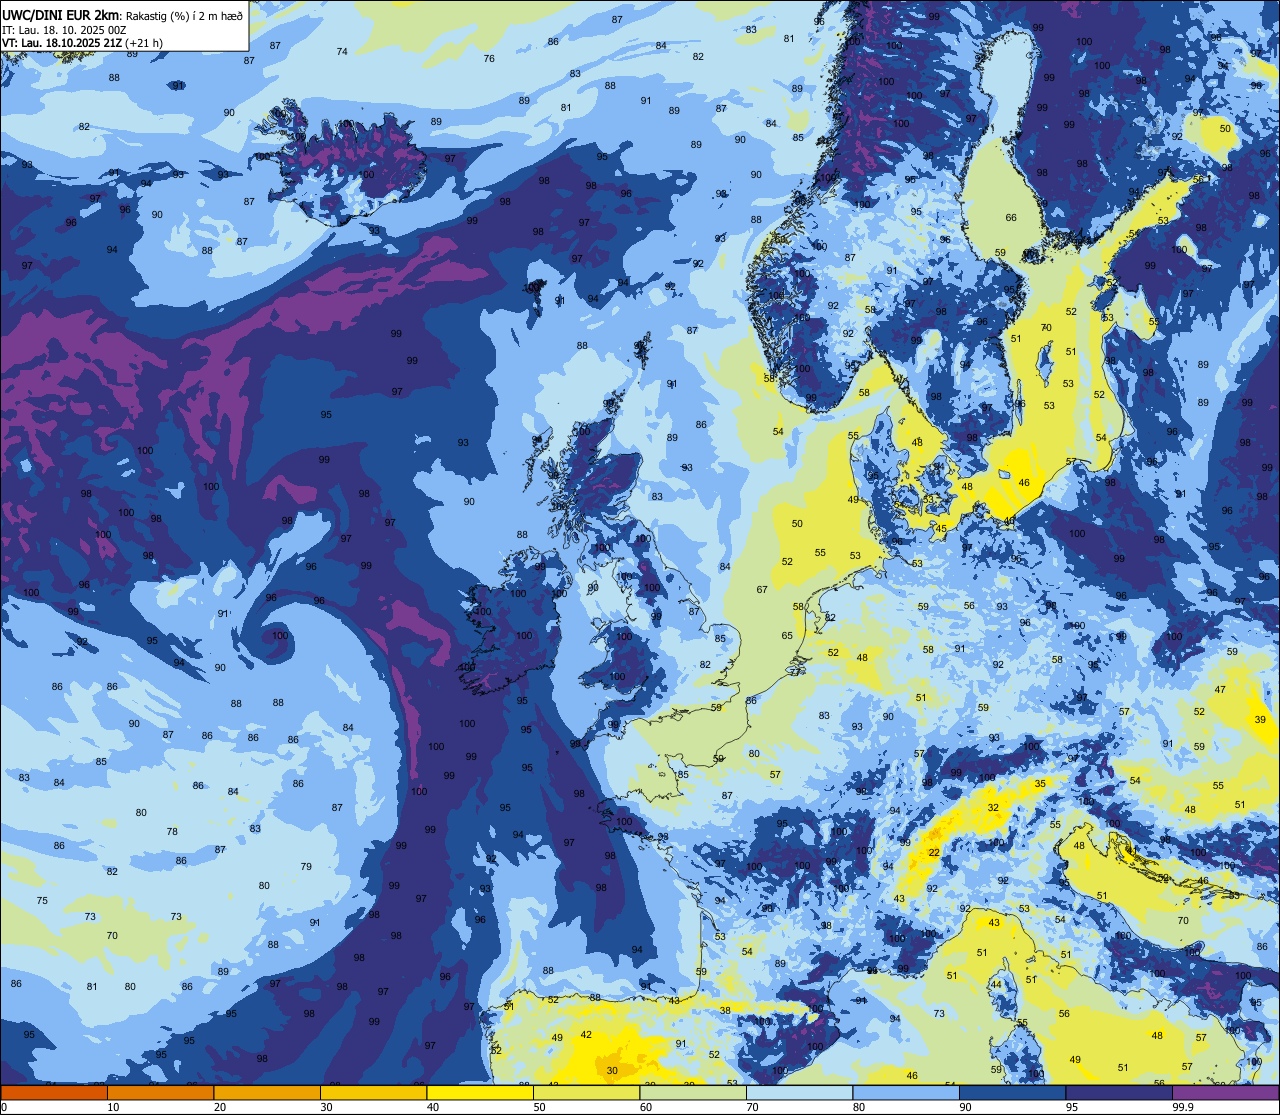This screenshot has width=1280, height=1115.
Task: Click the "Rakastig (%) í 2 m hæð" label
Action: click(x=184, y=15)
